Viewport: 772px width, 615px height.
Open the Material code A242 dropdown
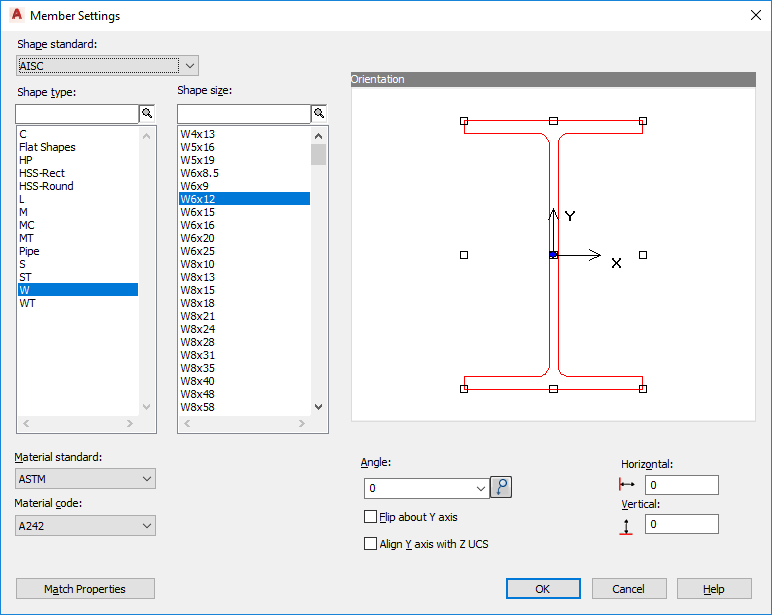[x=85, y=525]
